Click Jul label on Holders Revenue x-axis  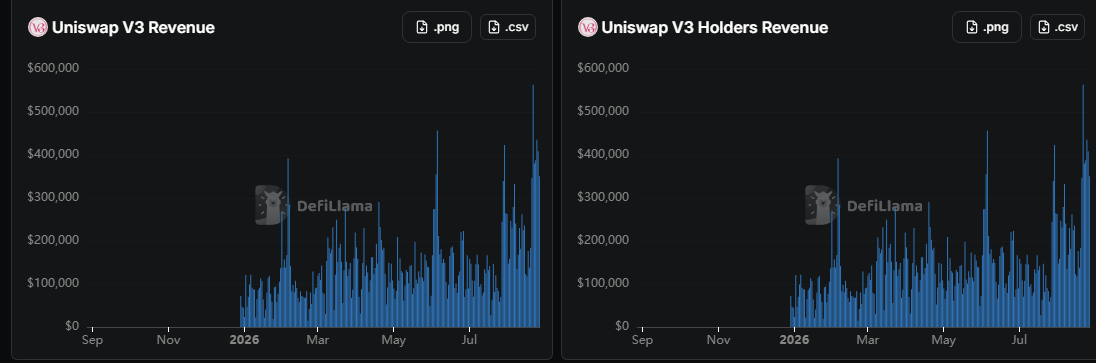[1020, 341]
